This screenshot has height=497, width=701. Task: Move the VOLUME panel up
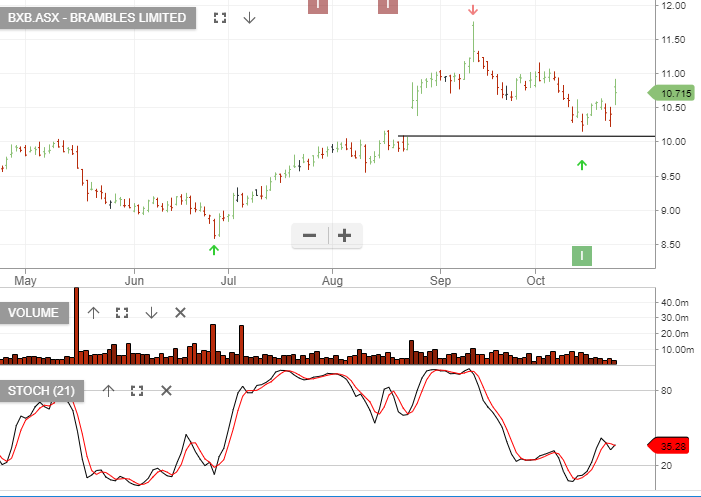point(93,312)
